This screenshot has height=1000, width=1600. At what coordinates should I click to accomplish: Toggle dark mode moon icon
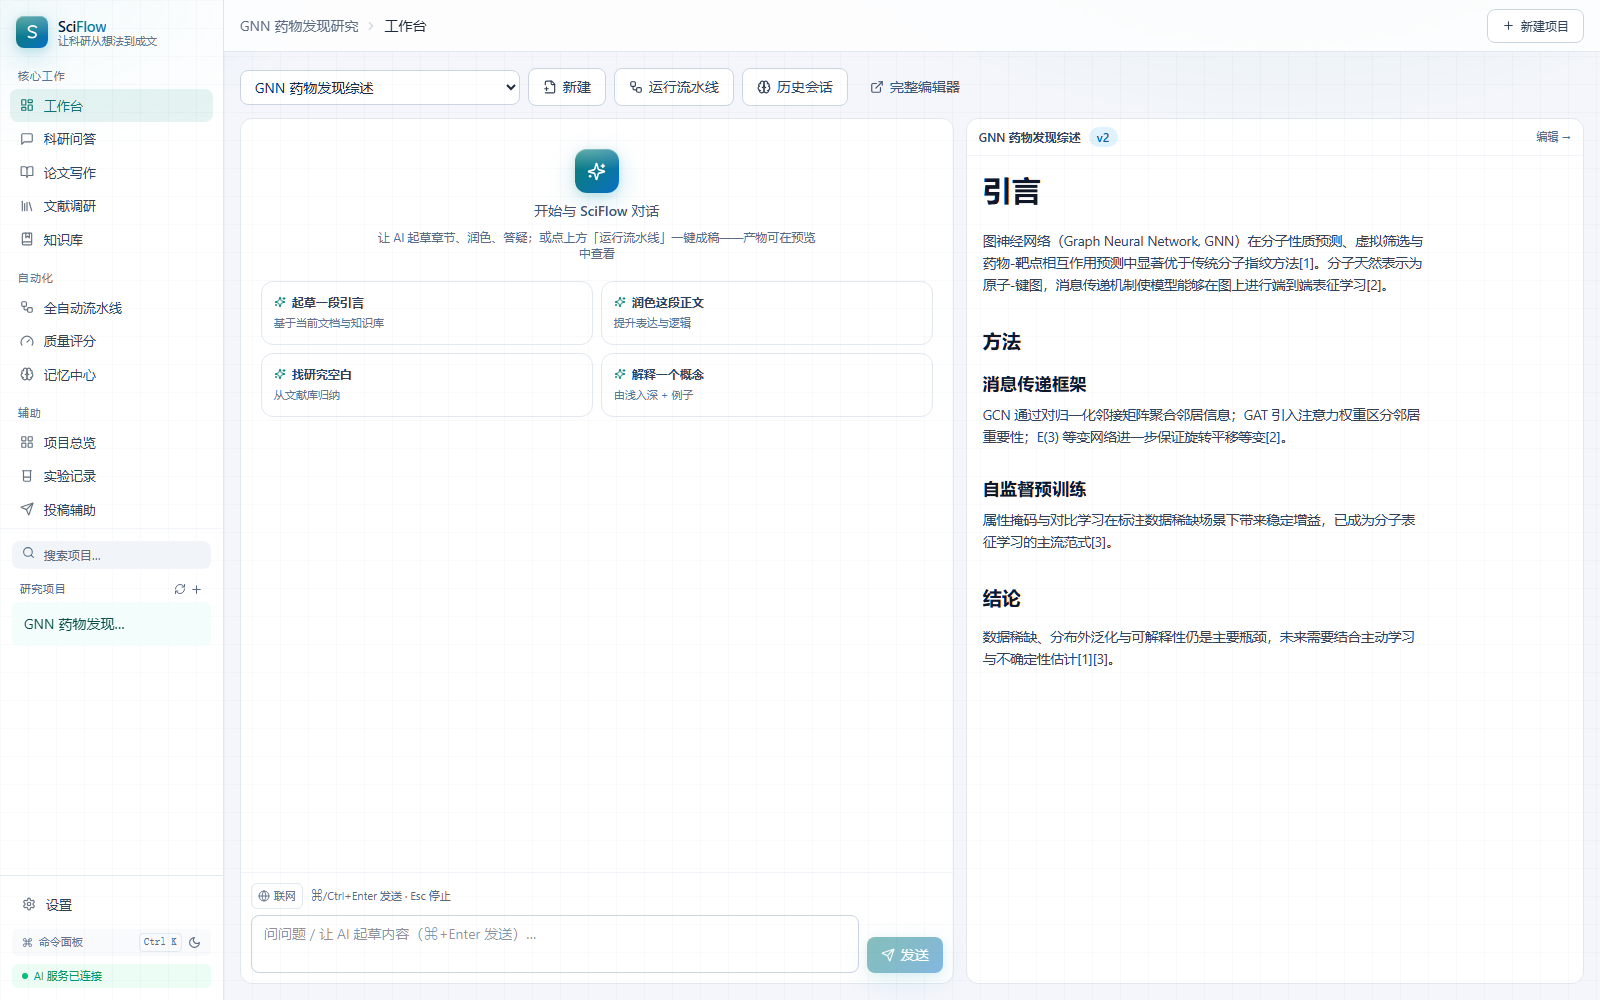pyautogui.click(x=195, y=942)
